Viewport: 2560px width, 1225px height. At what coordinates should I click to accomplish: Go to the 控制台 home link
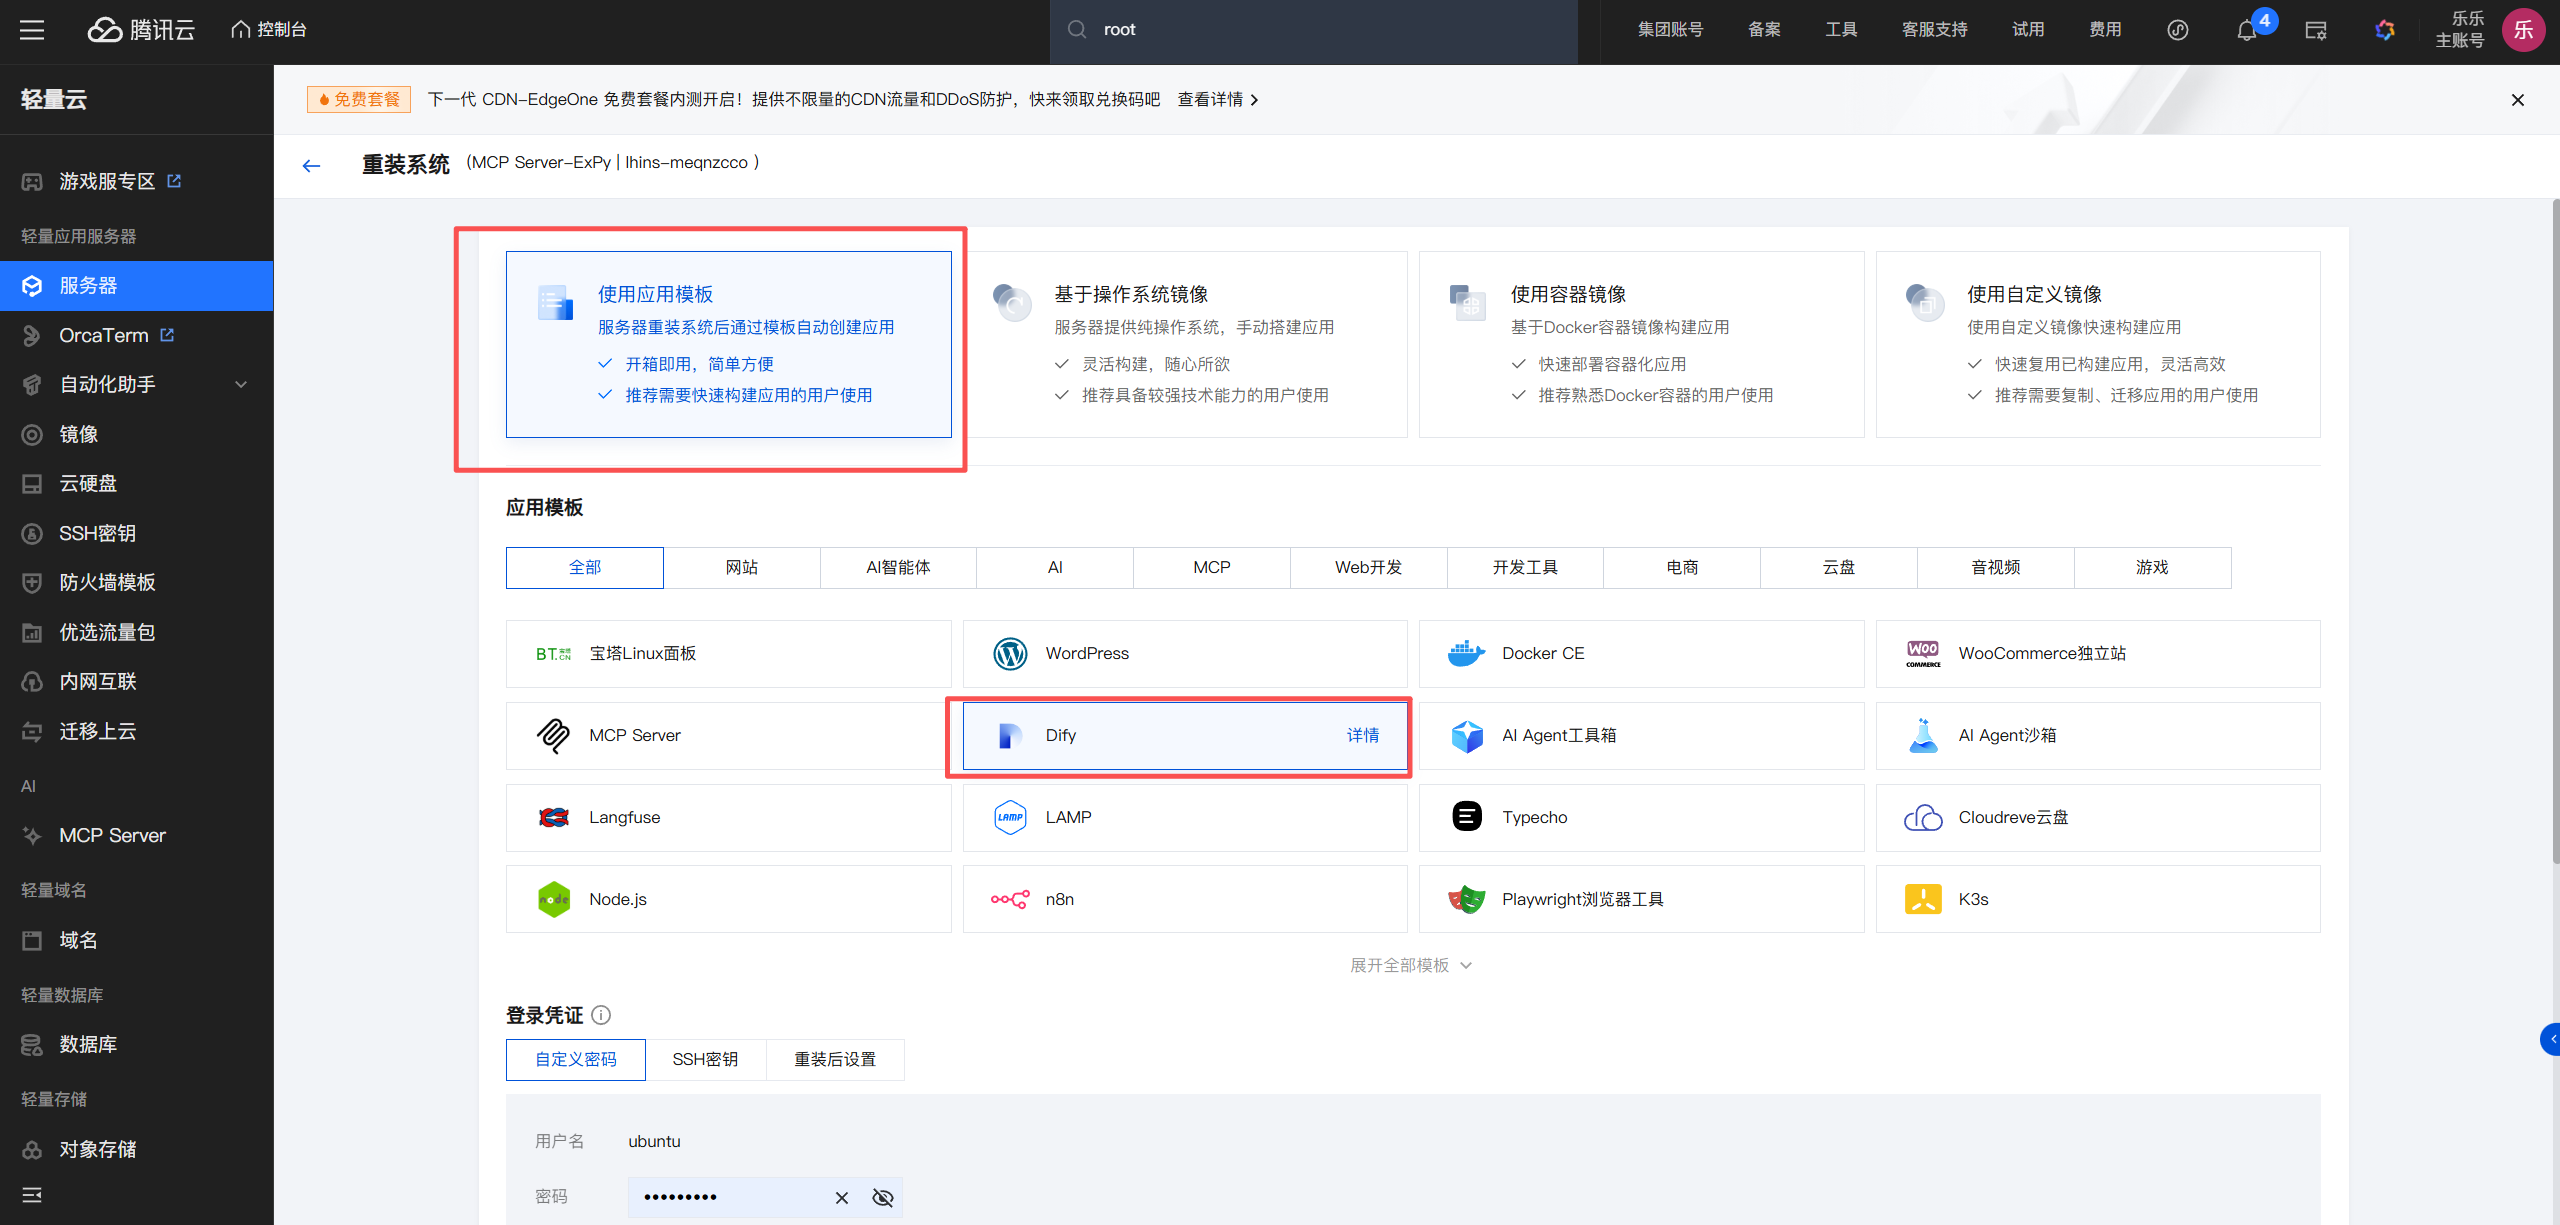click(x=269, y=30)
